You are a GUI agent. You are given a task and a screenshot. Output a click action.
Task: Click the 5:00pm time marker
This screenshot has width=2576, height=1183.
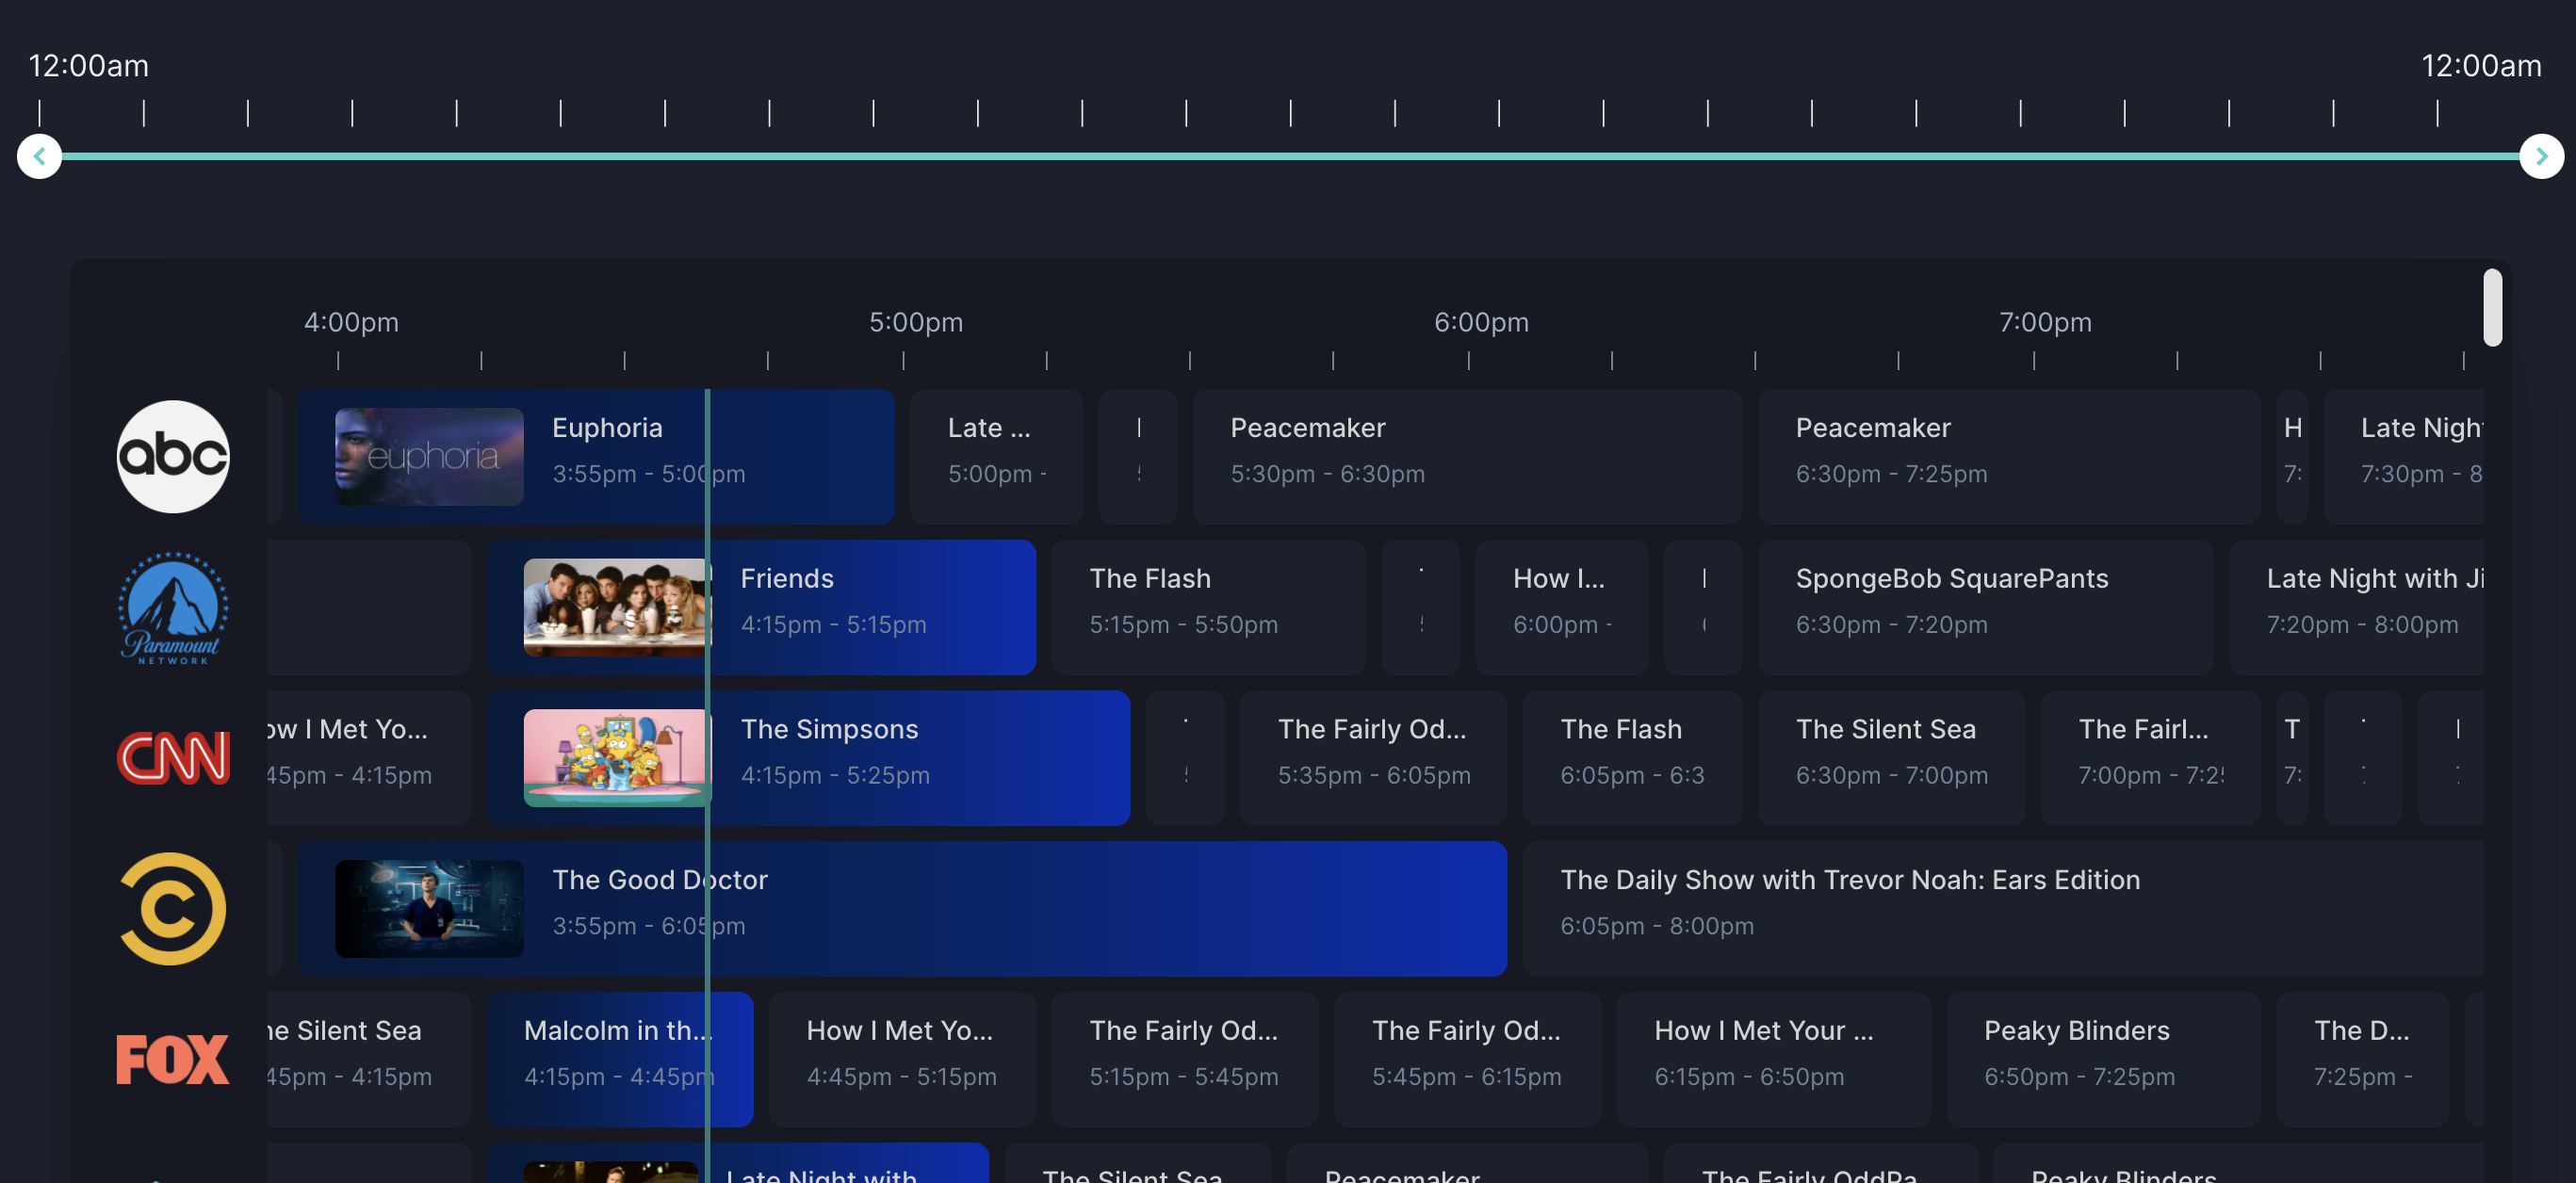click(916, 322)
